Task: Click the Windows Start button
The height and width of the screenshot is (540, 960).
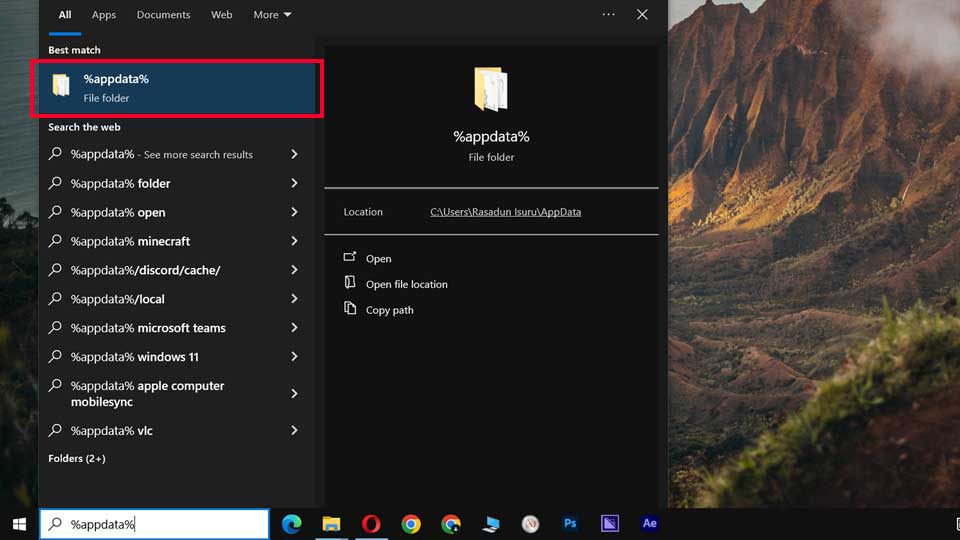Action: (20, 524)
